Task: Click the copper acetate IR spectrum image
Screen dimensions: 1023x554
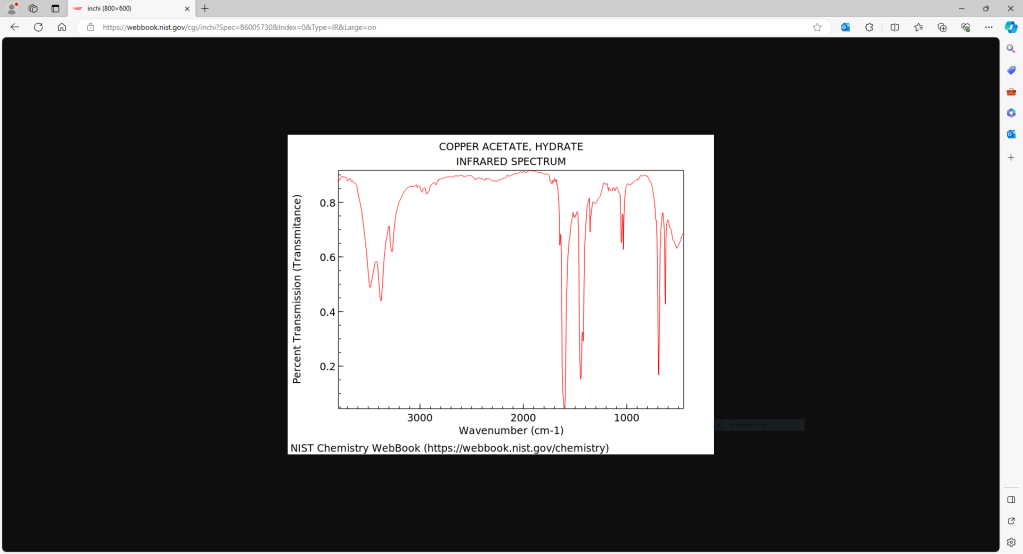Action: (x=500, y=294)
